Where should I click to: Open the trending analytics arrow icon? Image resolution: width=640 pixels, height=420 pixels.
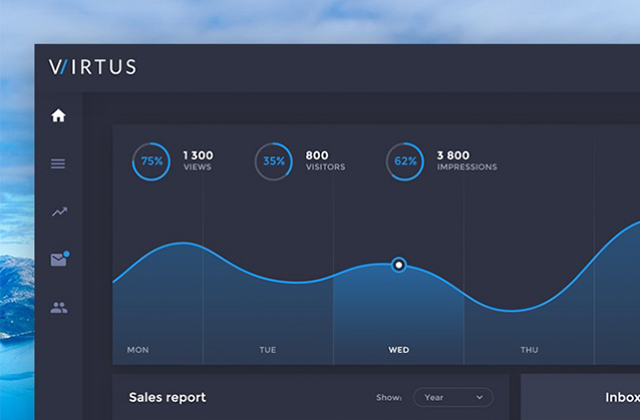(58, 212)
